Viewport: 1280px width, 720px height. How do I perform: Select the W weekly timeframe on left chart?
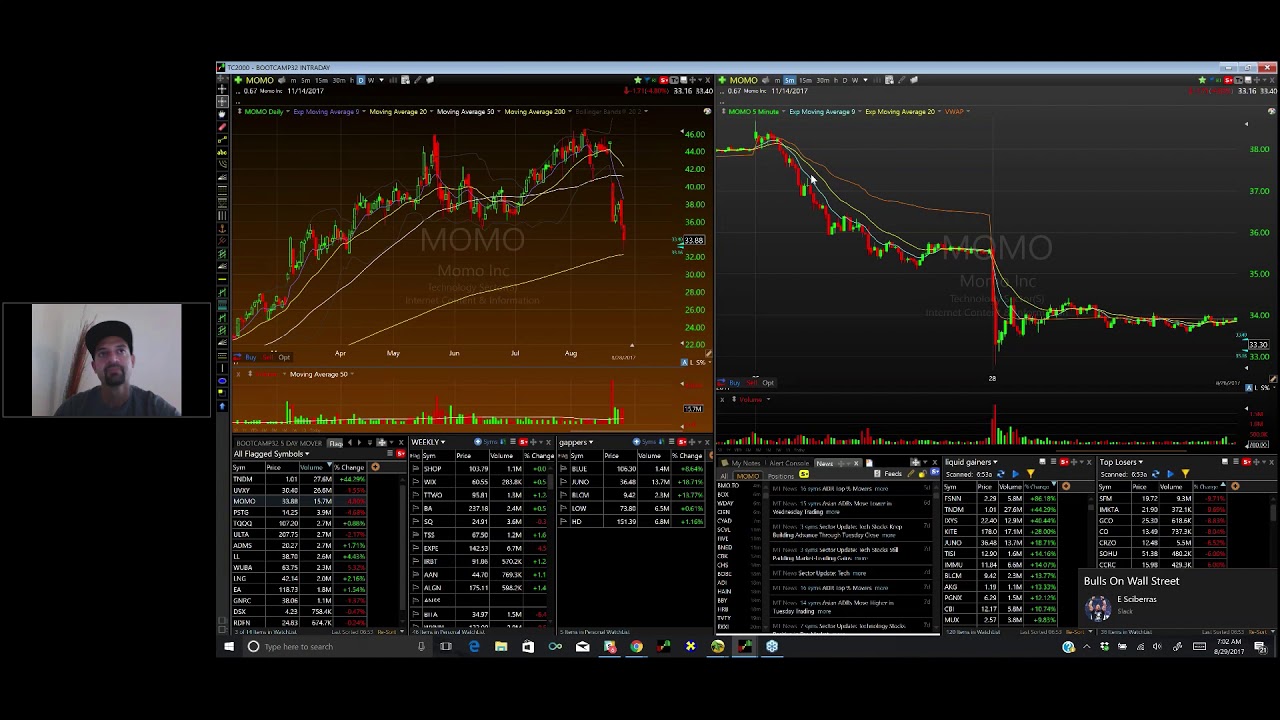[x=371, y=80]
